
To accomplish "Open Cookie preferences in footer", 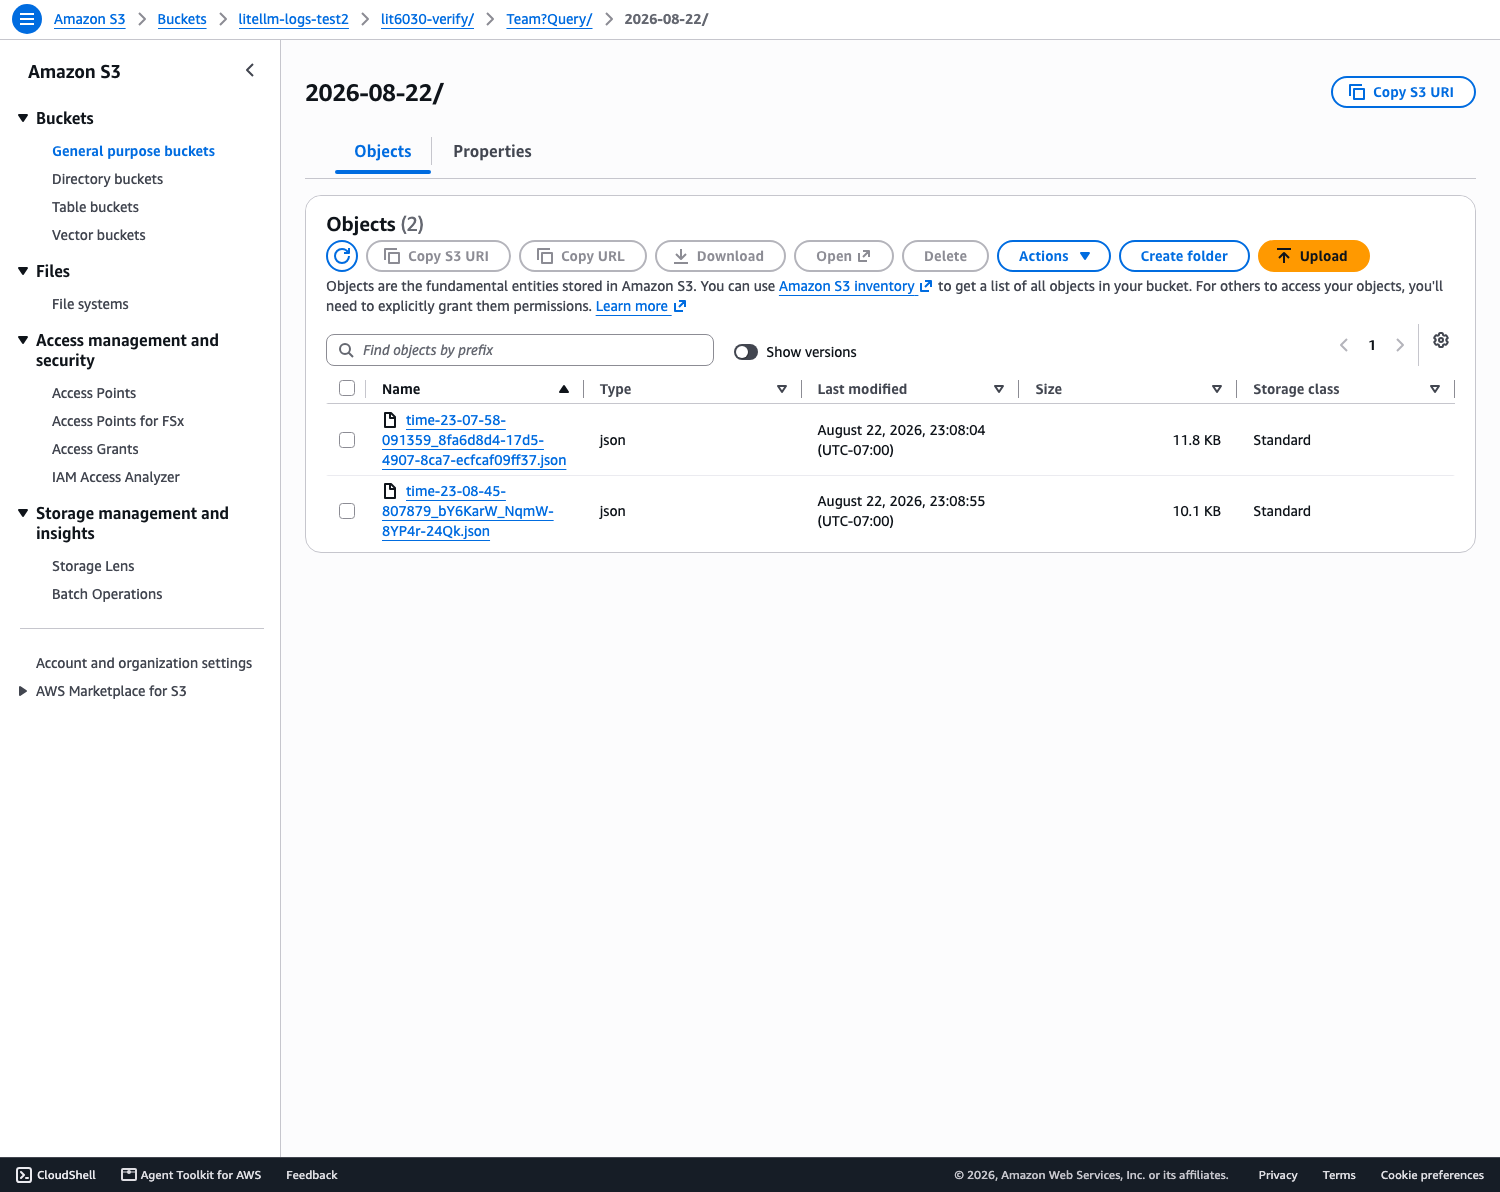I will (x=1432, y=1175).
